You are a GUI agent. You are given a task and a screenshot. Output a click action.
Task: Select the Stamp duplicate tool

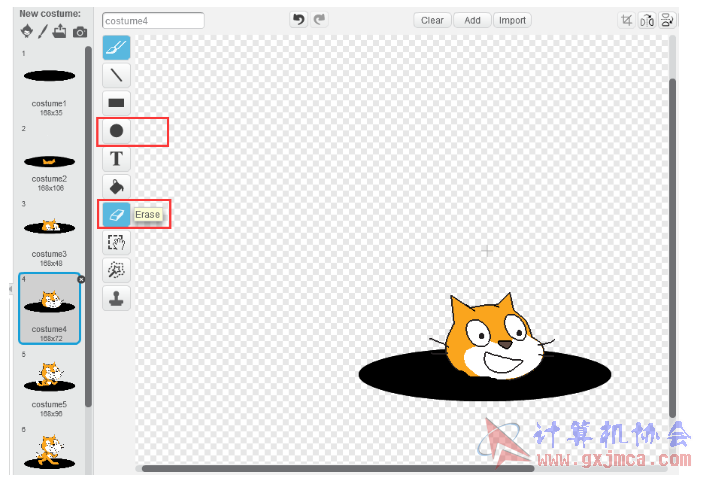pyautogui.click(x=116, y=298)
